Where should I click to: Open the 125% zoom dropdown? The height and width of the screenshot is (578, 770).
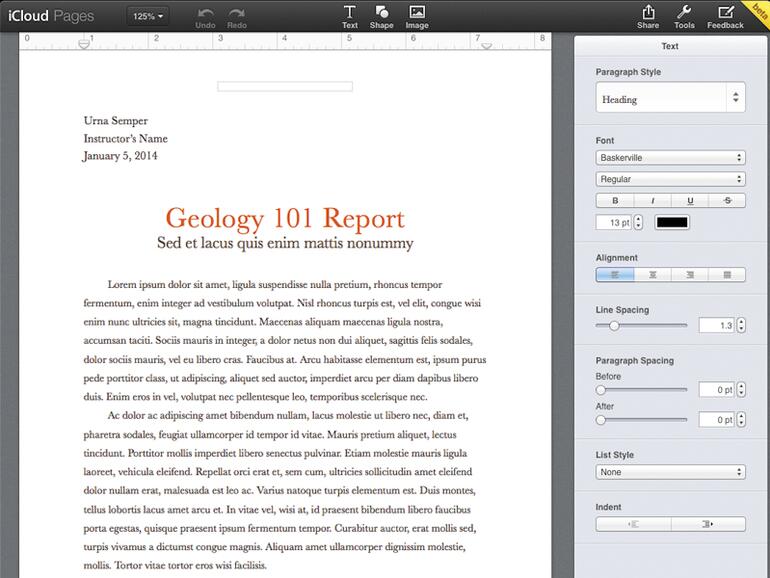(x=149, y=16)
